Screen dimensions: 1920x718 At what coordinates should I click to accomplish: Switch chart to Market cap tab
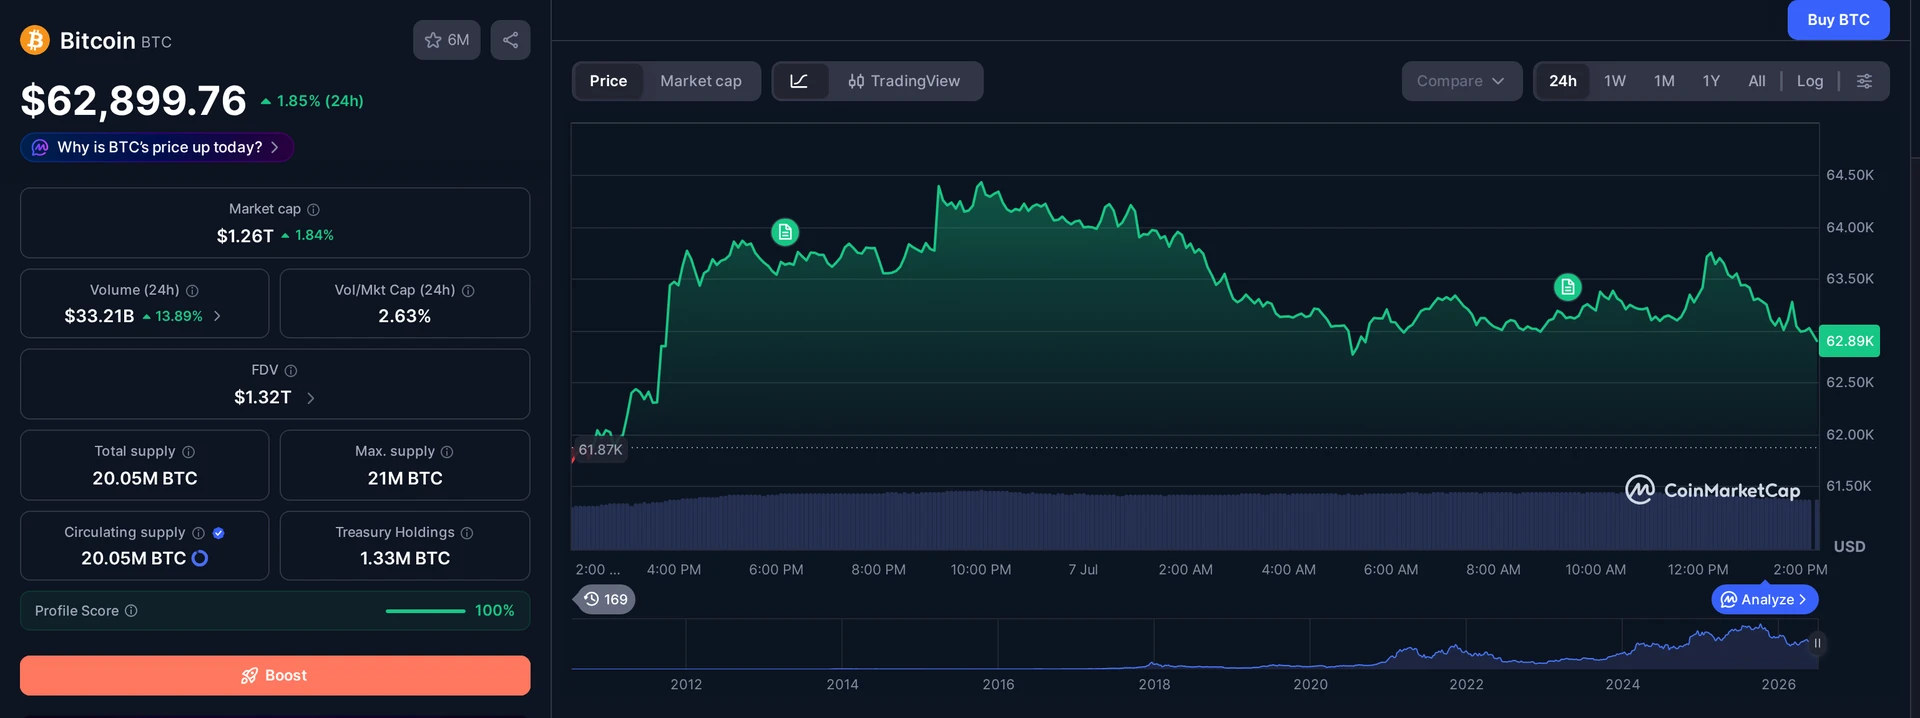pos(701,81)
